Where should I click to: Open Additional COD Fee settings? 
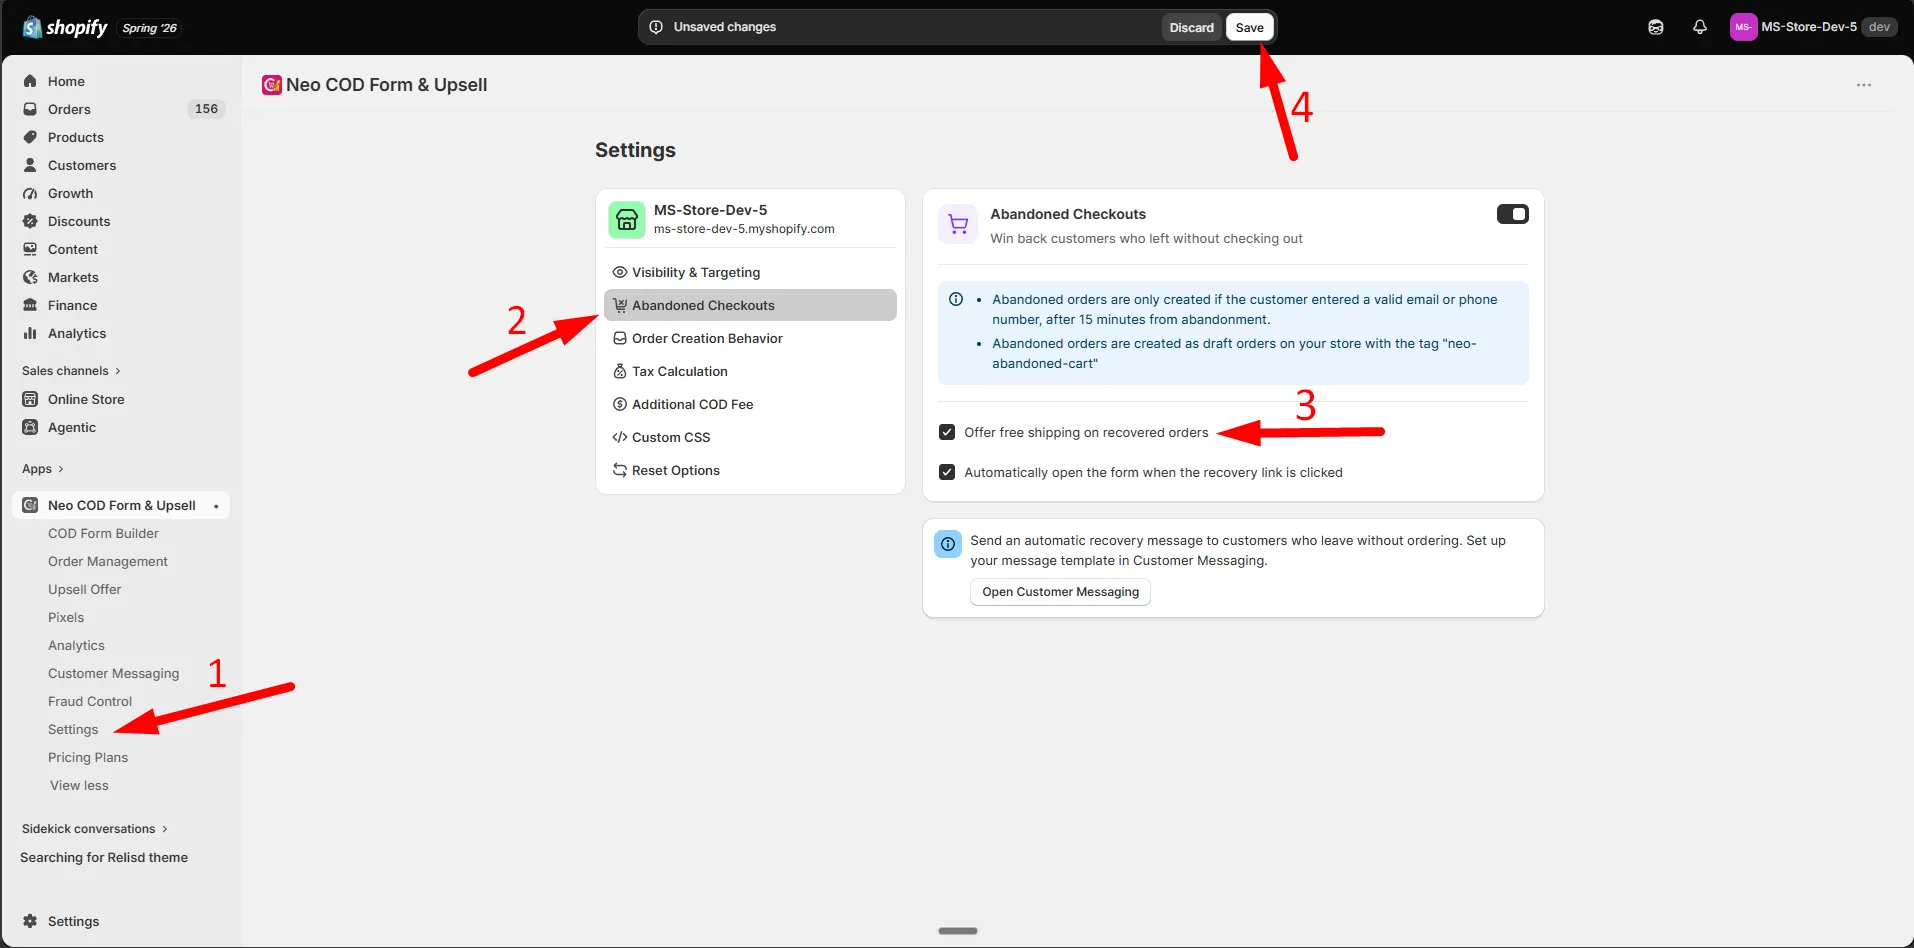pyautogui.click(x=750, y=404)
